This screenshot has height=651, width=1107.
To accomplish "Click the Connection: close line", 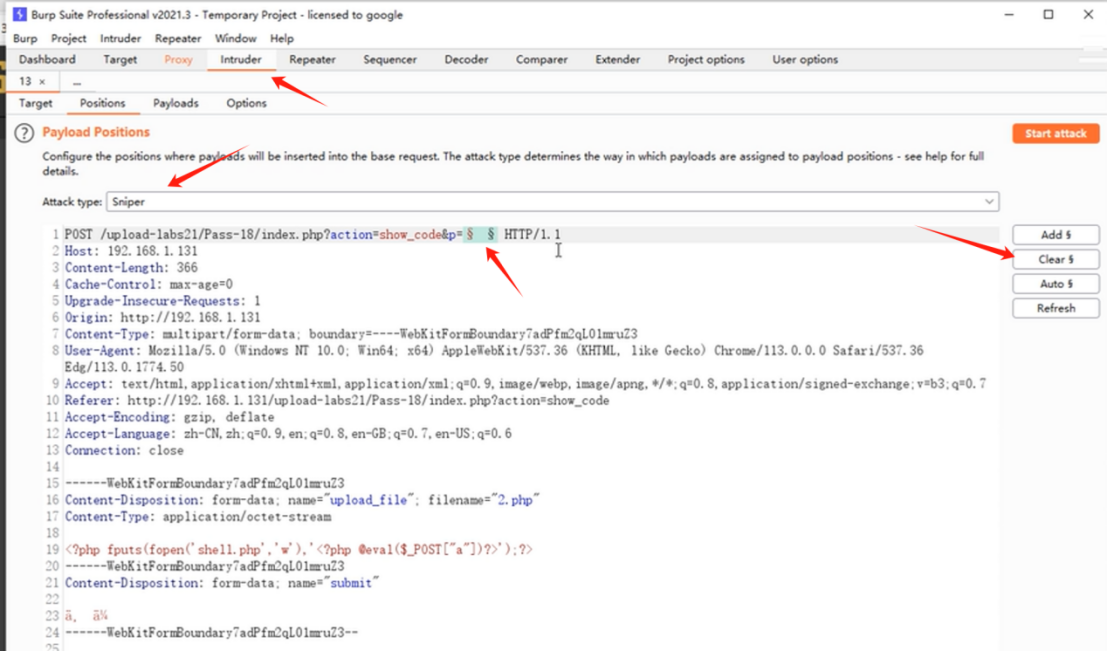I will click(x=124, y=450).
